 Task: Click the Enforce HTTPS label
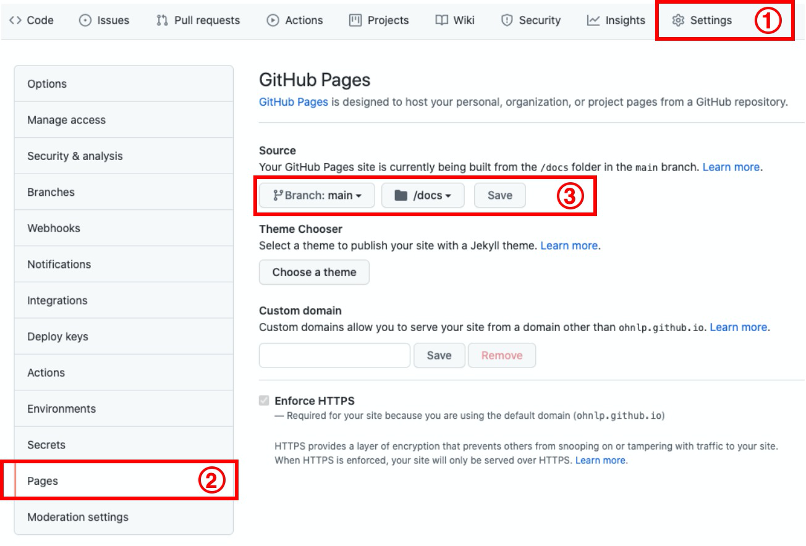315,401
